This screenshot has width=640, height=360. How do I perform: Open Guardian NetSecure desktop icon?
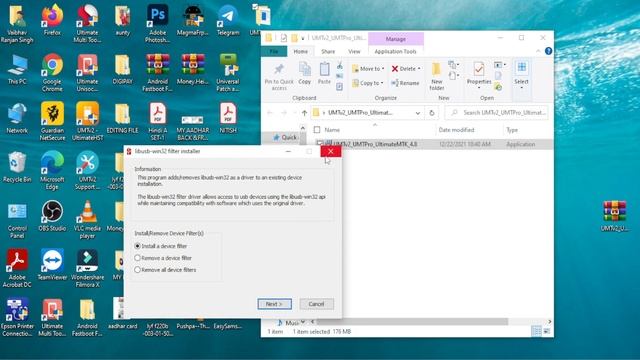click(x=52, y=121)
